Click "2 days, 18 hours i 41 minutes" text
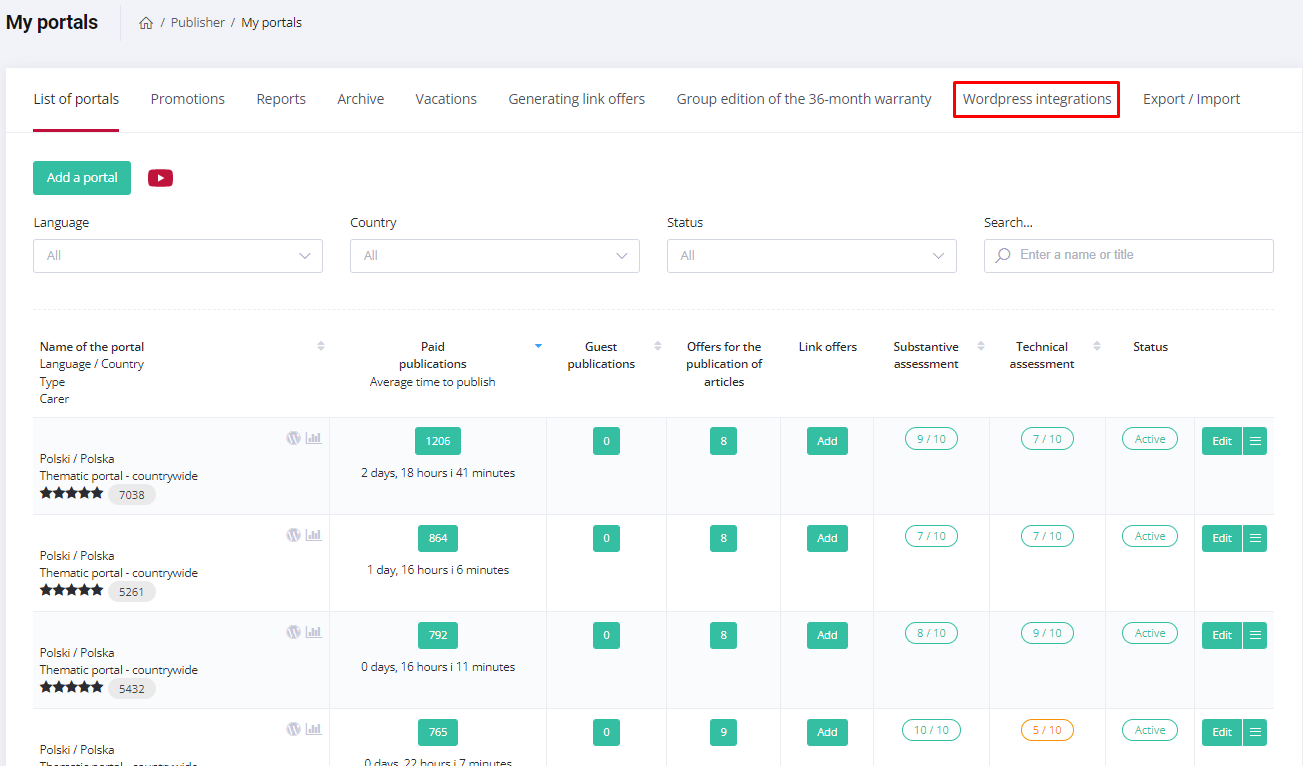1303x766 pixels. coord(438,473)
